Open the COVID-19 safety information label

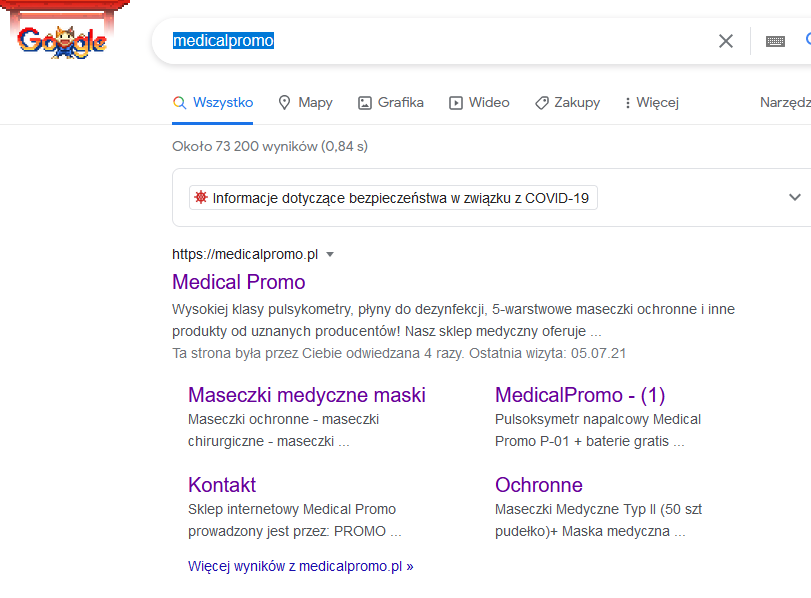tap(393, 198)
